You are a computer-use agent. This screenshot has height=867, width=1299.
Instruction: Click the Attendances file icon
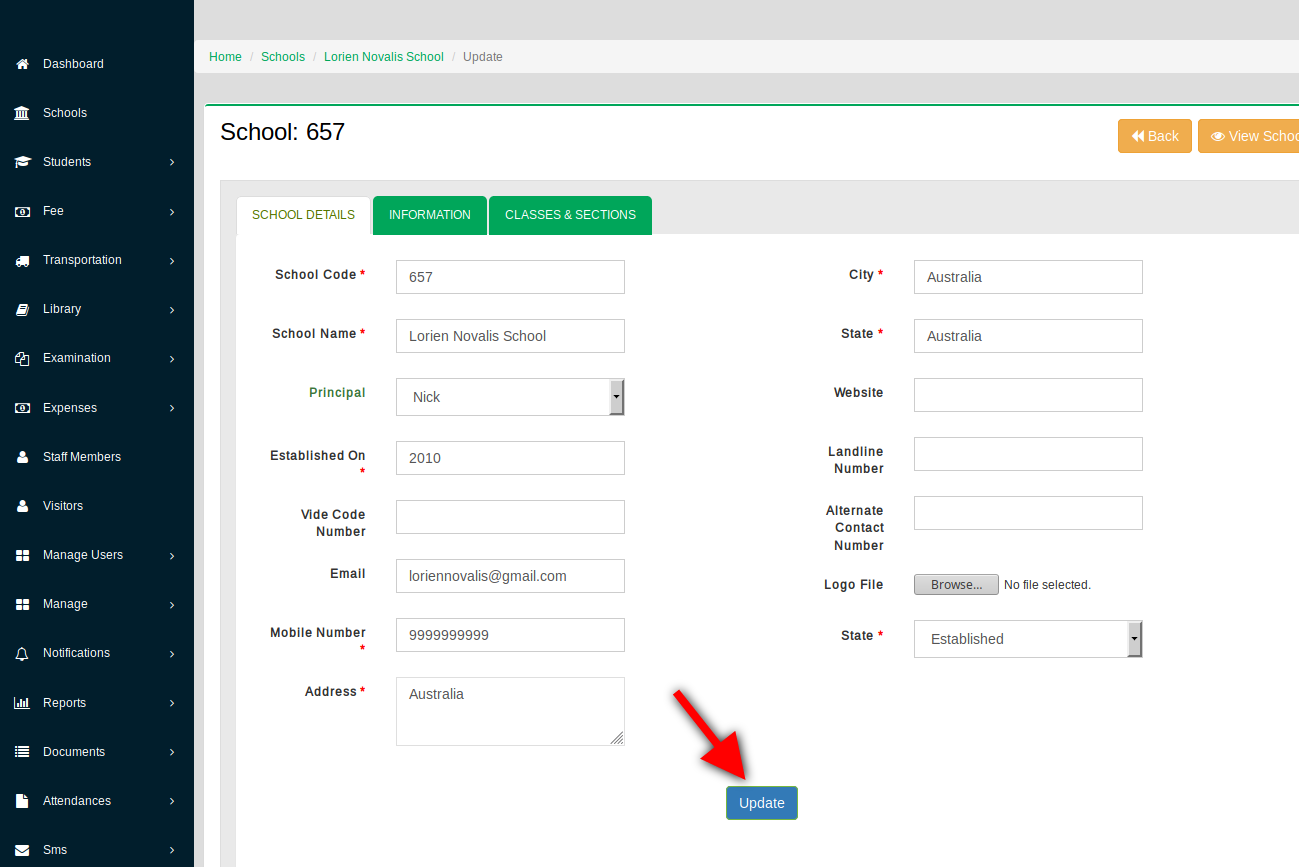pos(22,801)
